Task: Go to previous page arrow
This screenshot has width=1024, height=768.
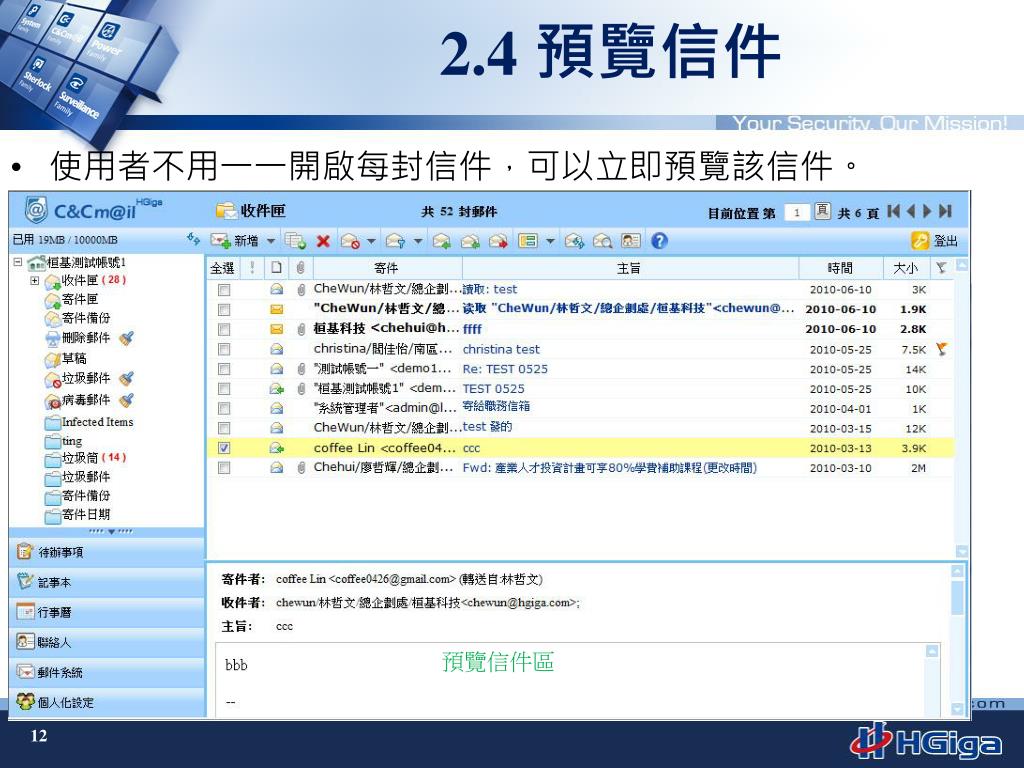Action: [x=910, y=212]
